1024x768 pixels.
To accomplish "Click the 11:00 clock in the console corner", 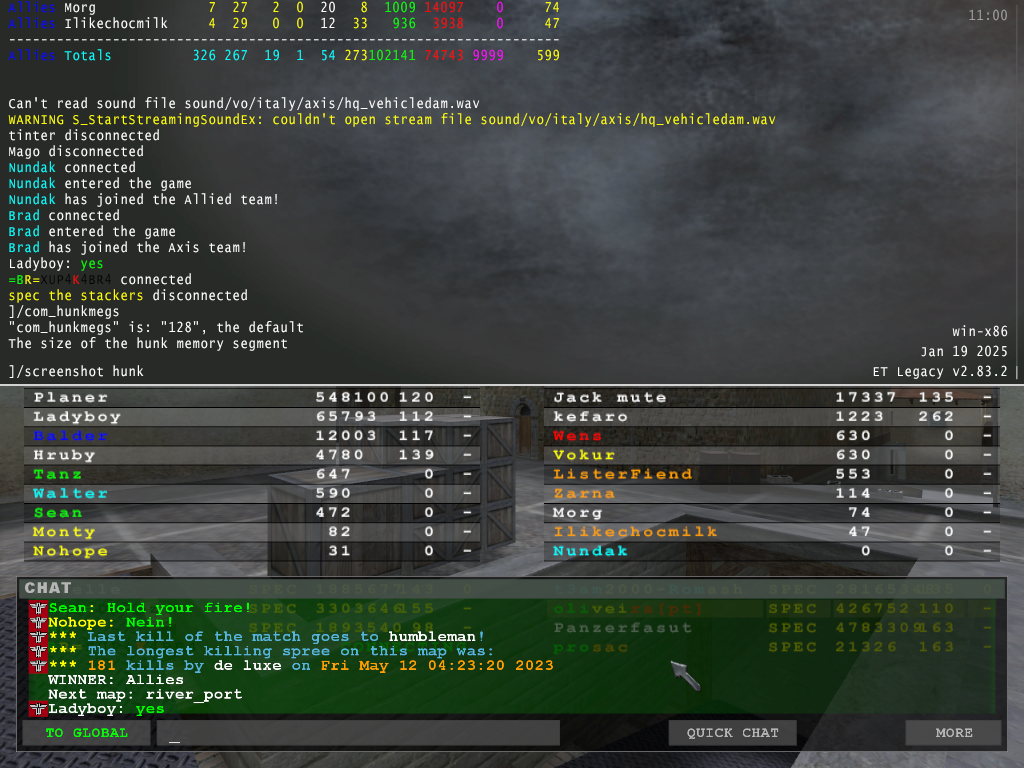I will pos(987,15).
